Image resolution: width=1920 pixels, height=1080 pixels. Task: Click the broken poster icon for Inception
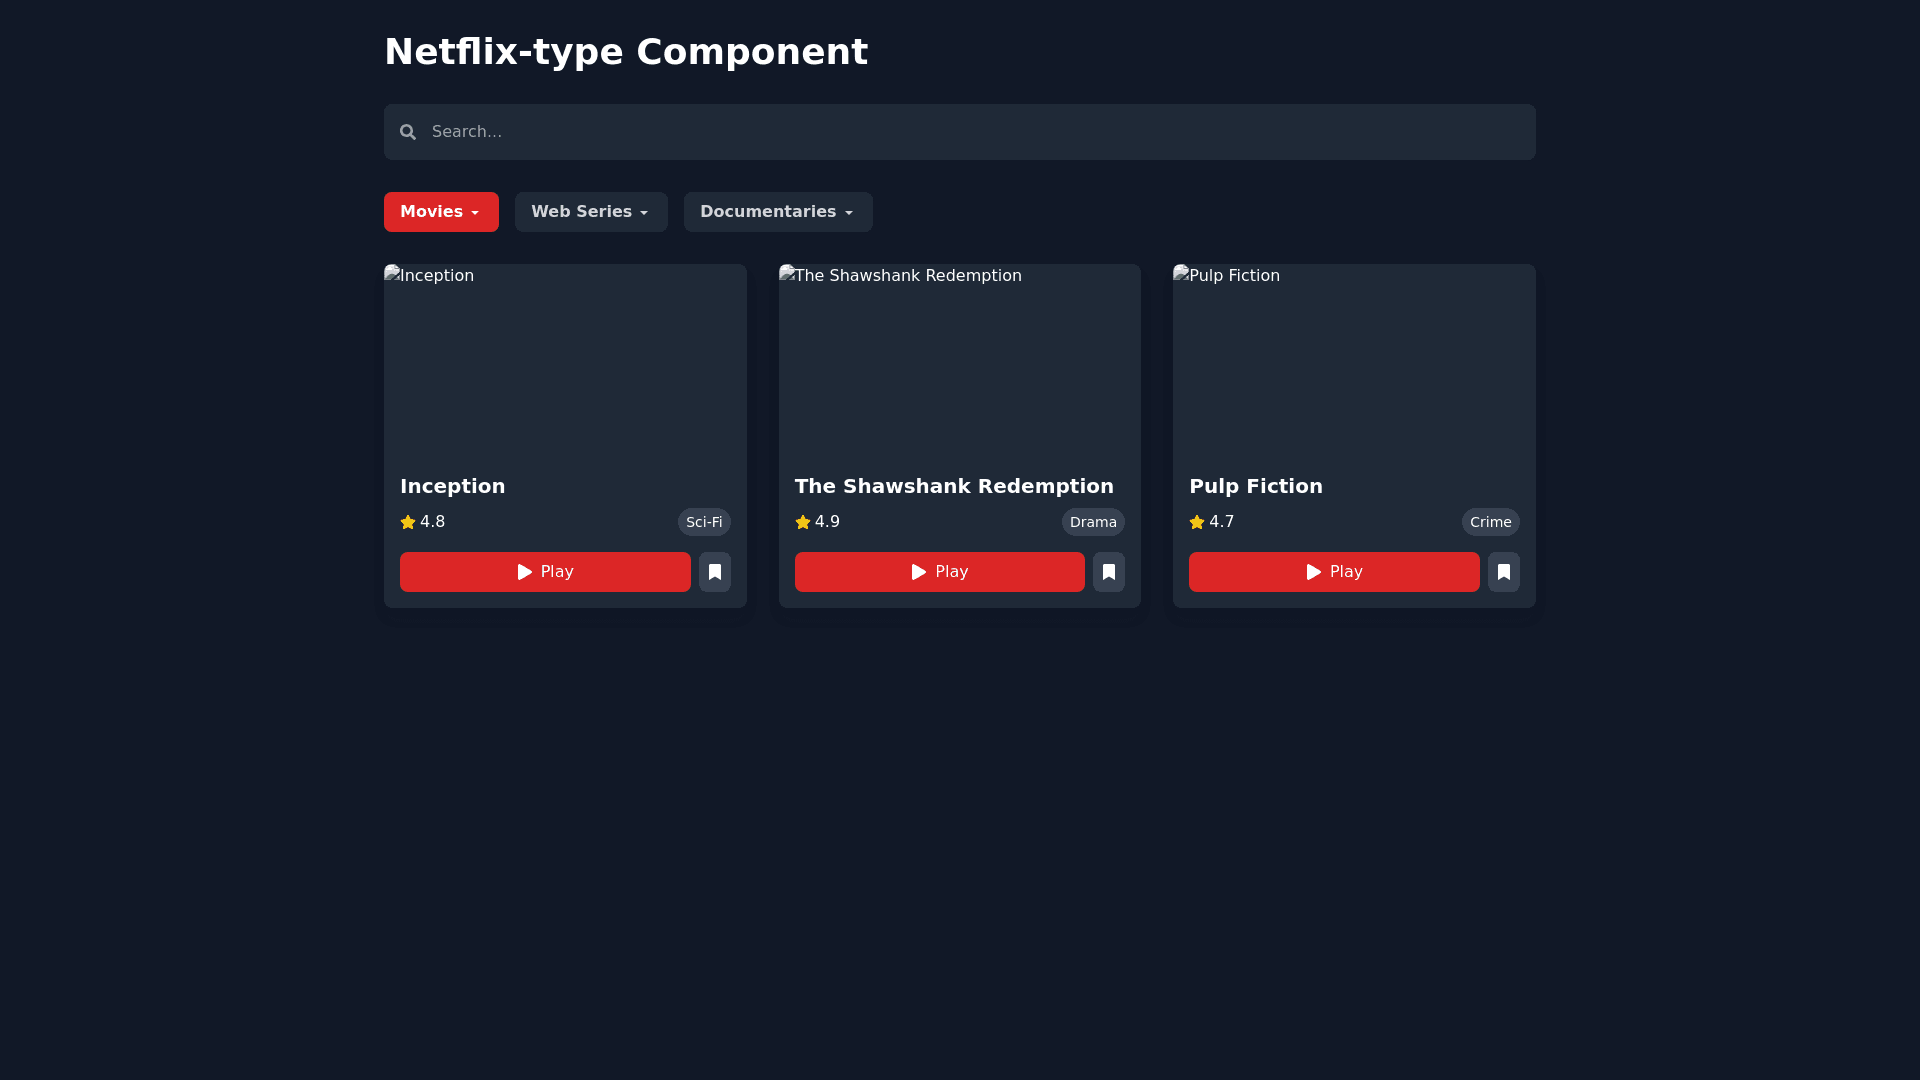[x=393, y=274]
